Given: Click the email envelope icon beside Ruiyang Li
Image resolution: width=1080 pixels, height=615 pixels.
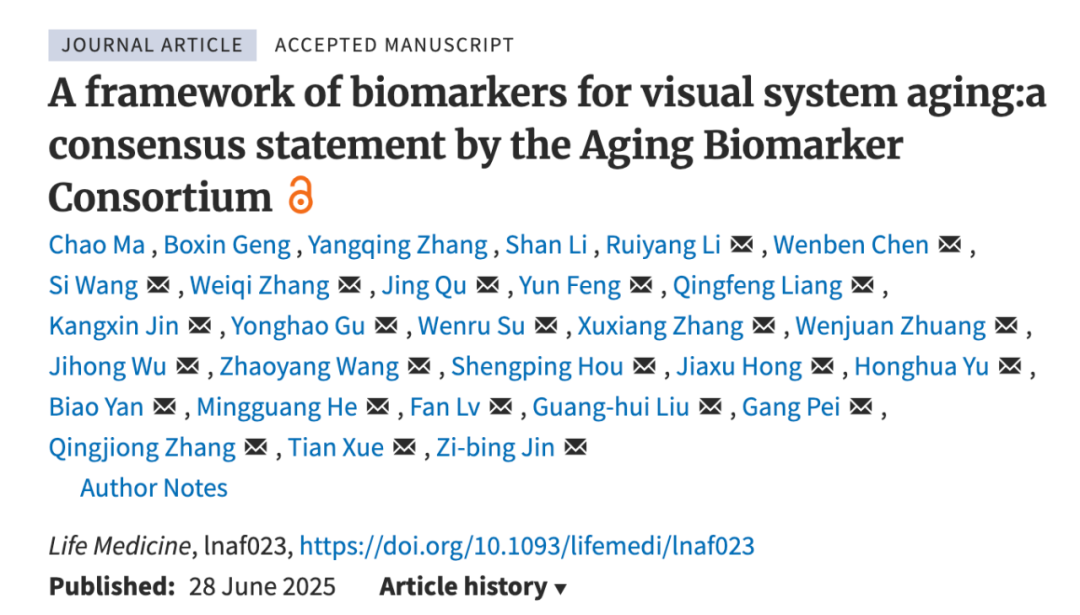Looking at the screenshot, I should (x=742, y=244).
